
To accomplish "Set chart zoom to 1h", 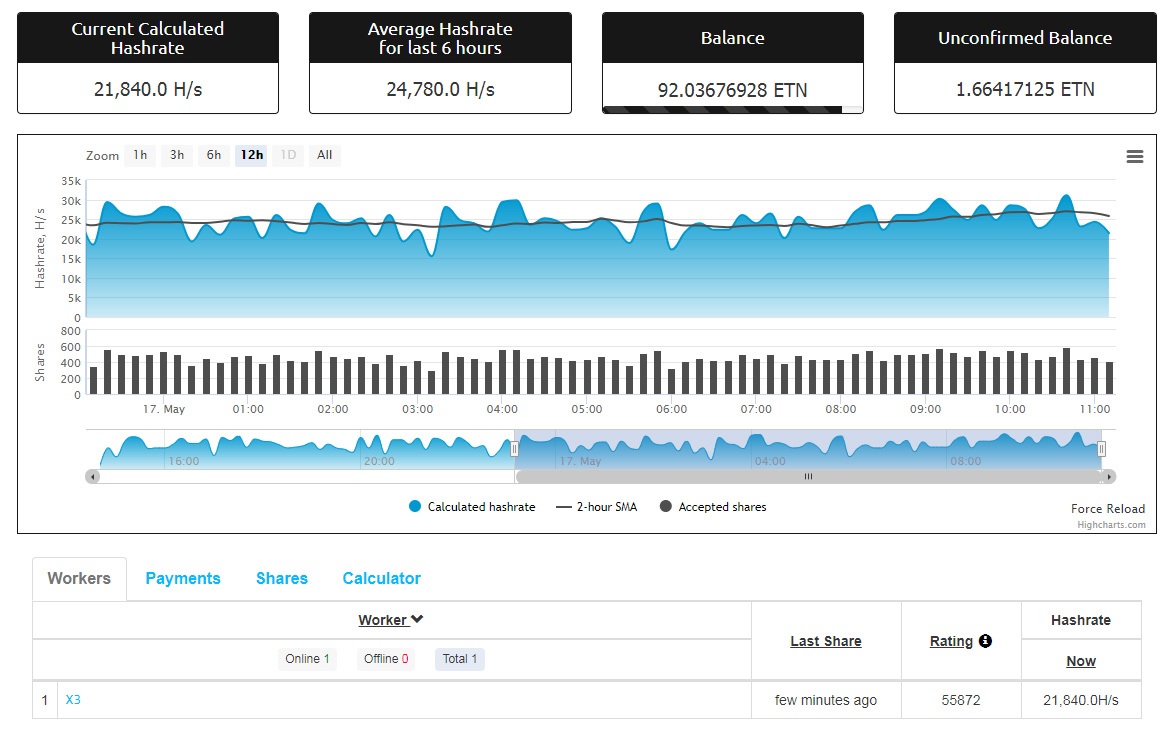I will coord(140,155).
